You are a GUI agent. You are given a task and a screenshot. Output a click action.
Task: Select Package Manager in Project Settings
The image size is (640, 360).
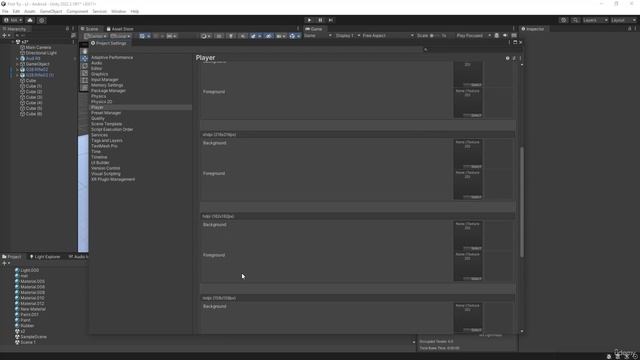pyautogui.click(x=108, y=91)
